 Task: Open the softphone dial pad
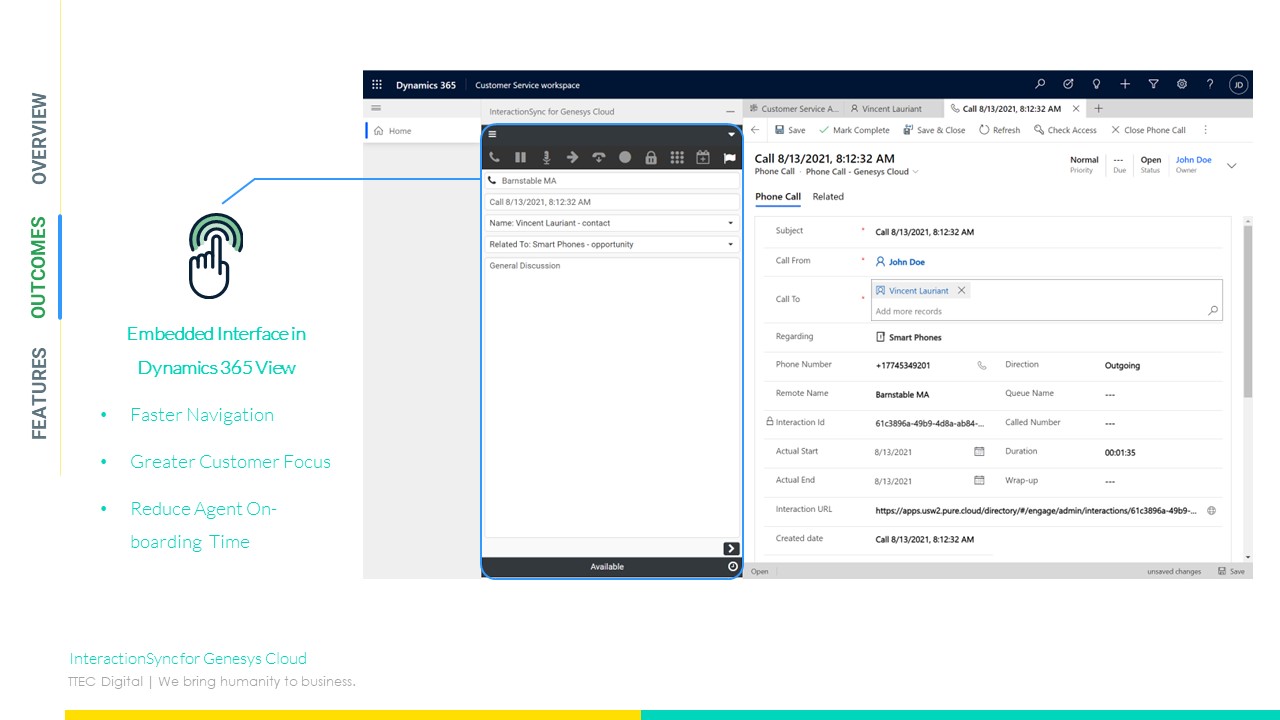[678, 157]
